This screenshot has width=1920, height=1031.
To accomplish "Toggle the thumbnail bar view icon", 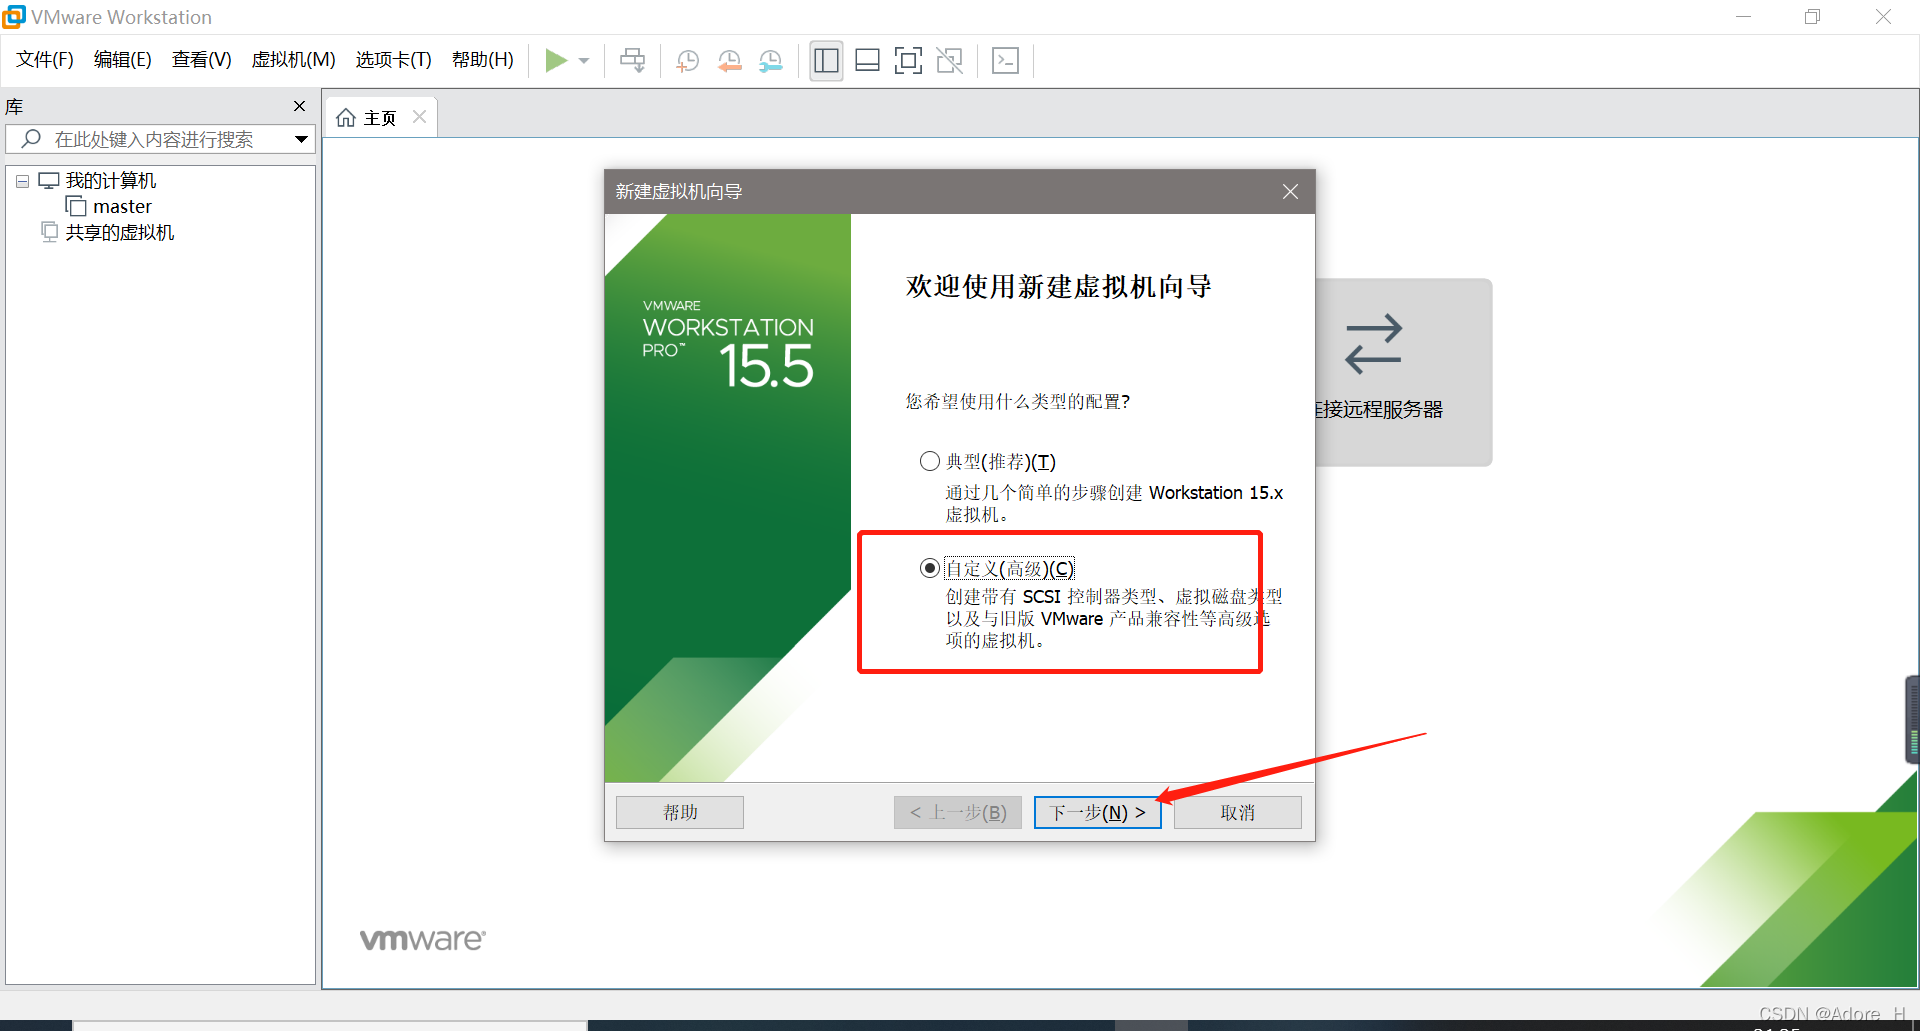I will coord(867,61).
